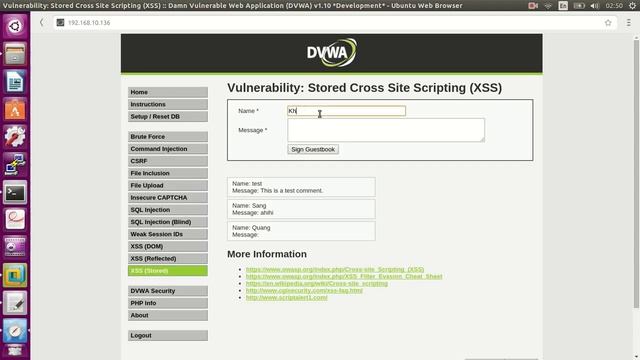Click the DVWA logo in the header
Image resolution: width=640 pixels, height=360 pixels.
tap(331, 53)
